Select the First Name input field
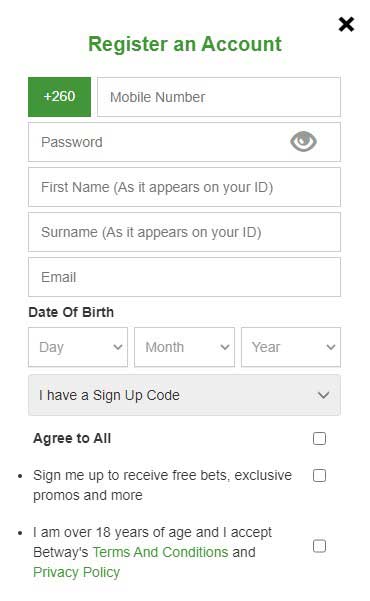Screen dimensions: 370x601 point(184,187)
